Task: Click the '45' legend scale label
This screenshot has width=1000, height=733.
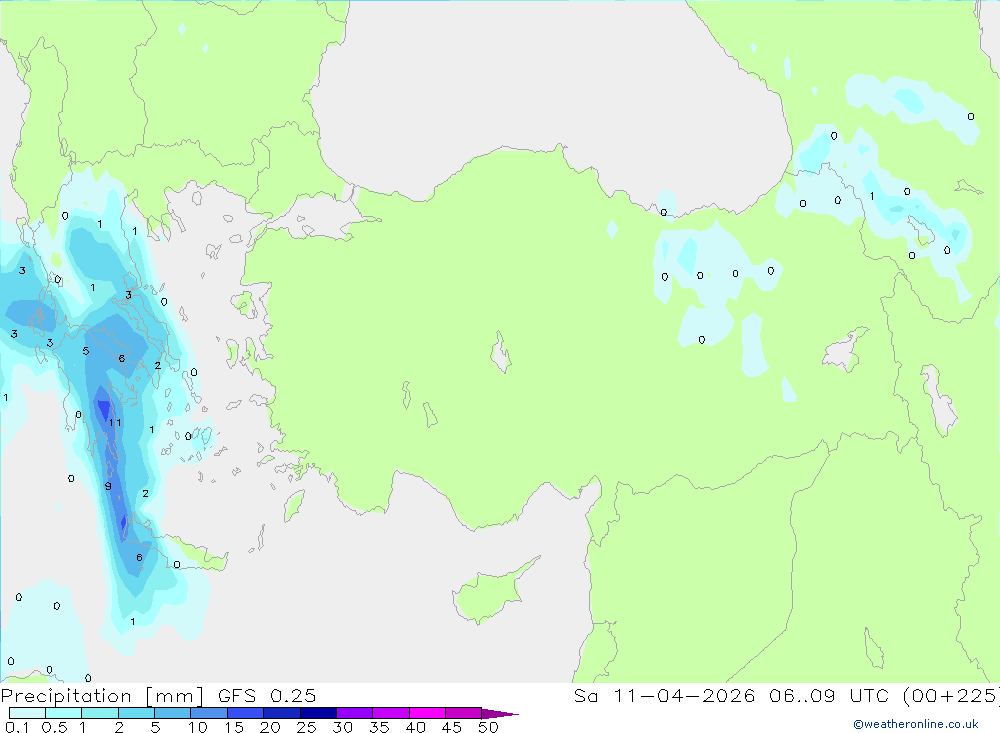Action: coord(452,727)
